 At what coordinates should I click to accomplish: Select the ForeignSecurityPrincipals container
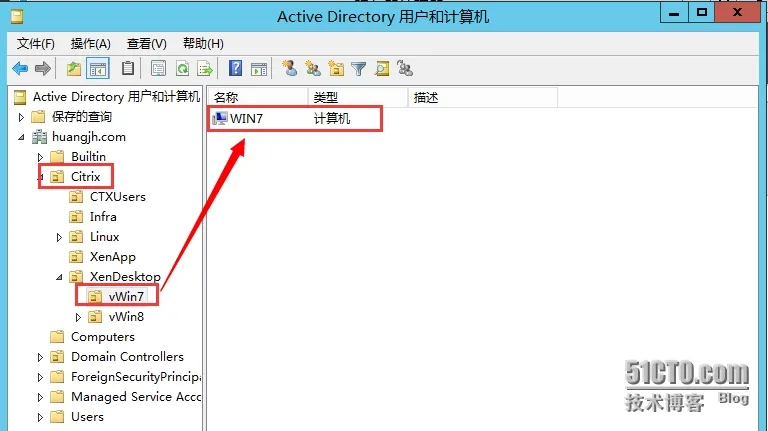coord(135,377)
